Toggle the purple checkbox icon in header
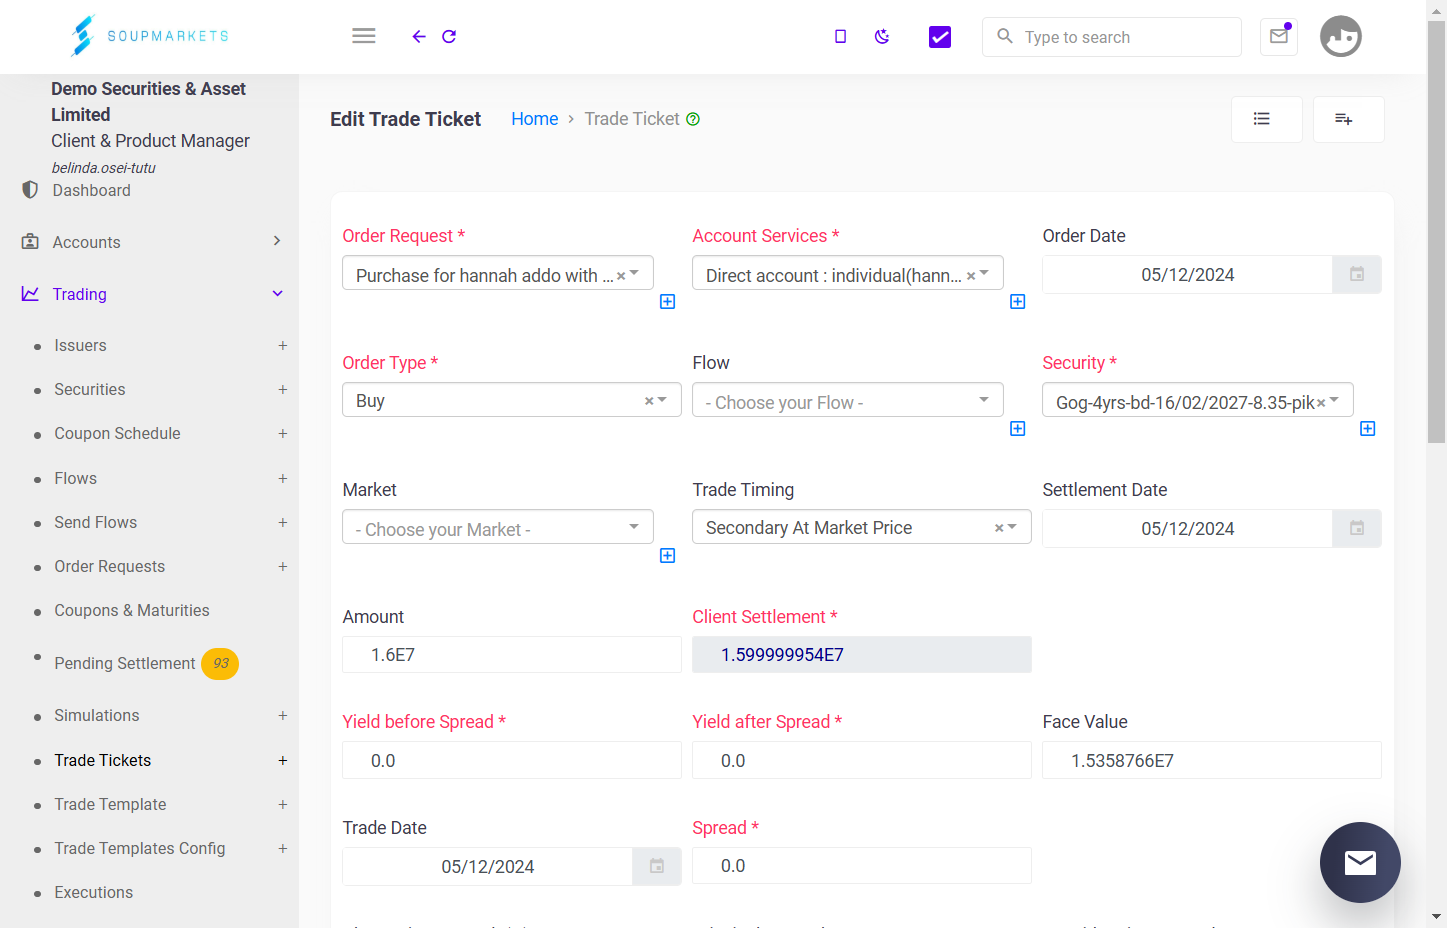Image resolution: width=1447 pixels, height=928 pixels. 940,37
